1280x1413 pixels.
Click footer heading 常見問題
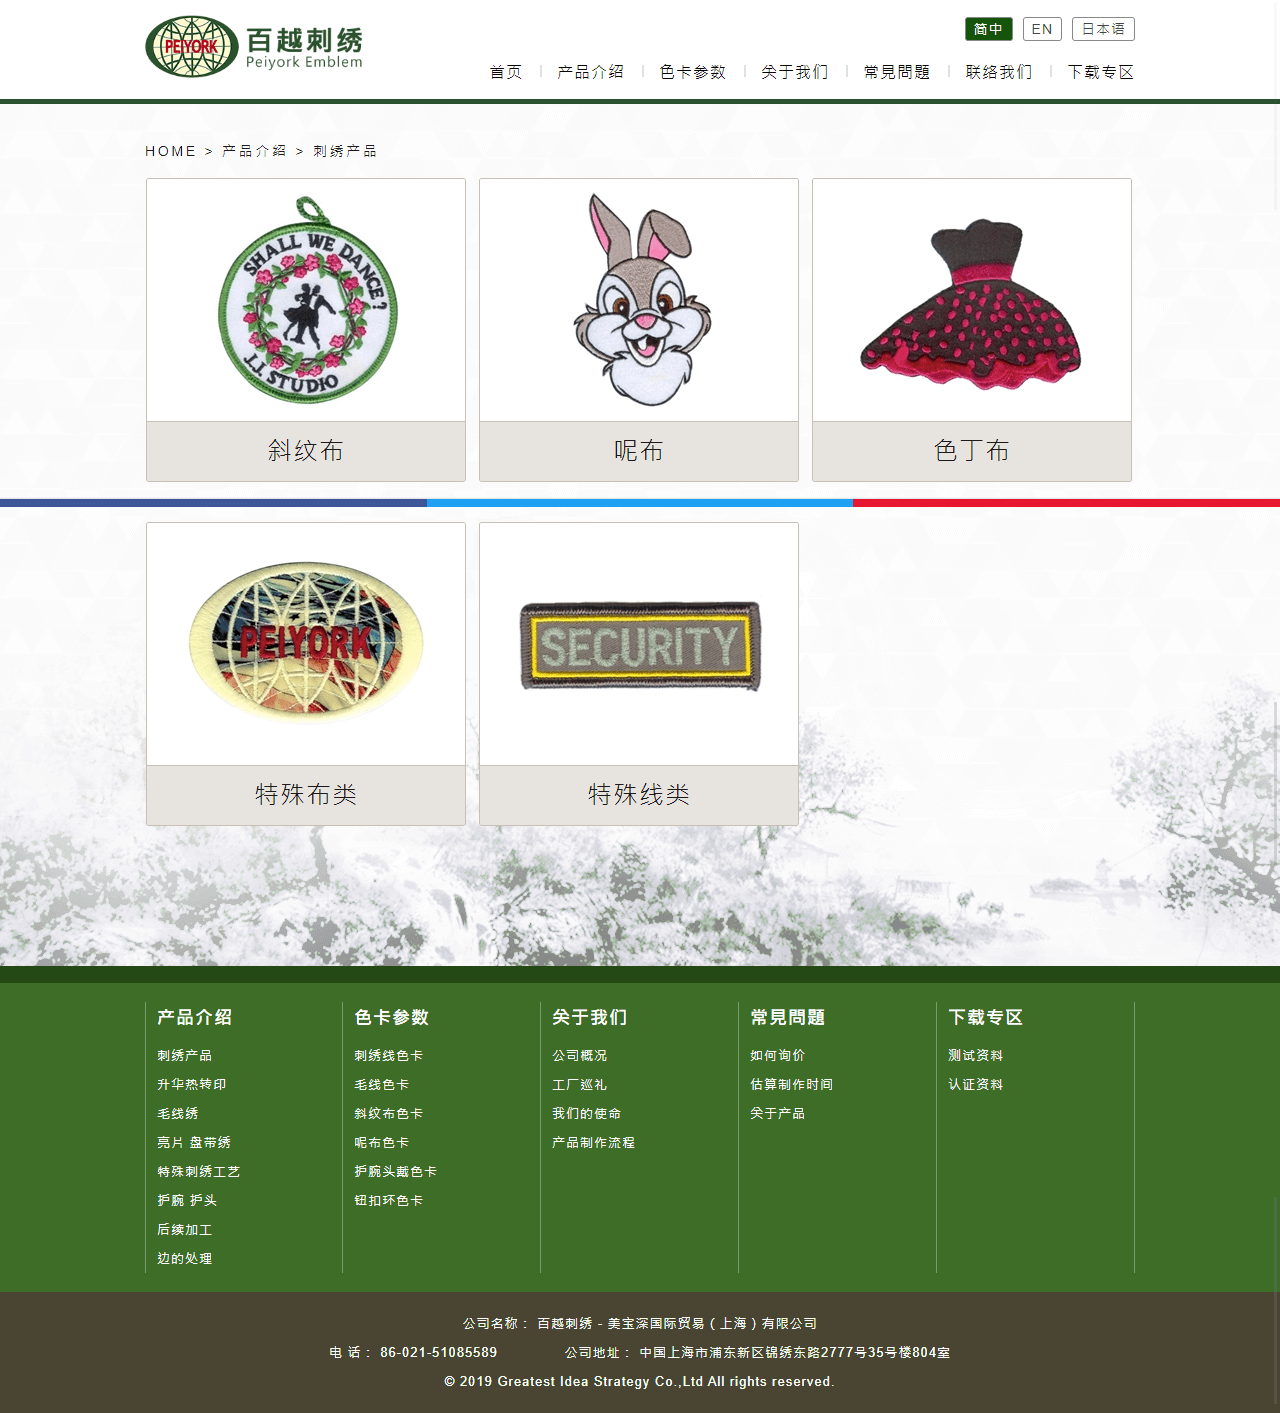(788, 1017)
